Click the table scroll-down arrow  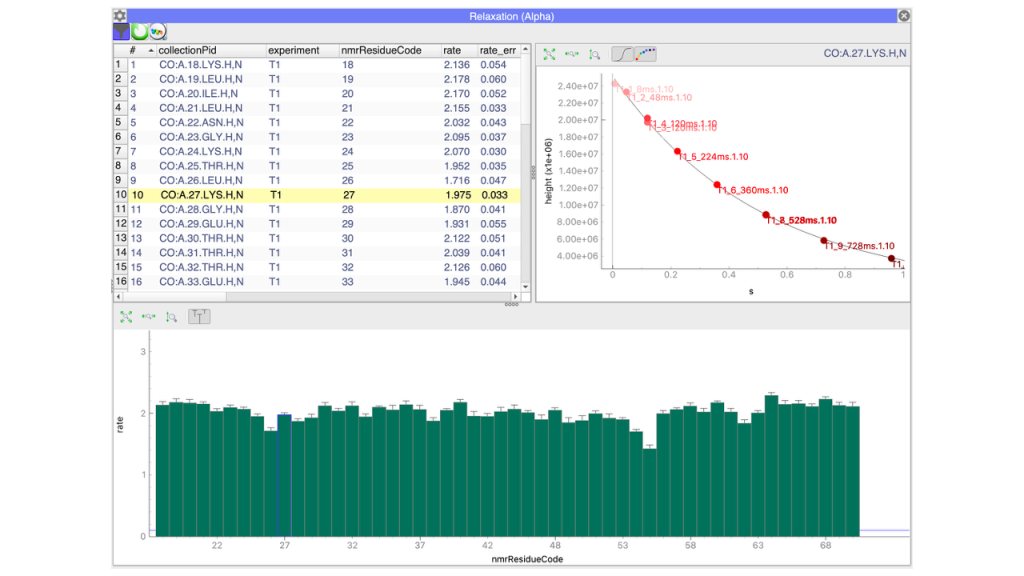525,287
